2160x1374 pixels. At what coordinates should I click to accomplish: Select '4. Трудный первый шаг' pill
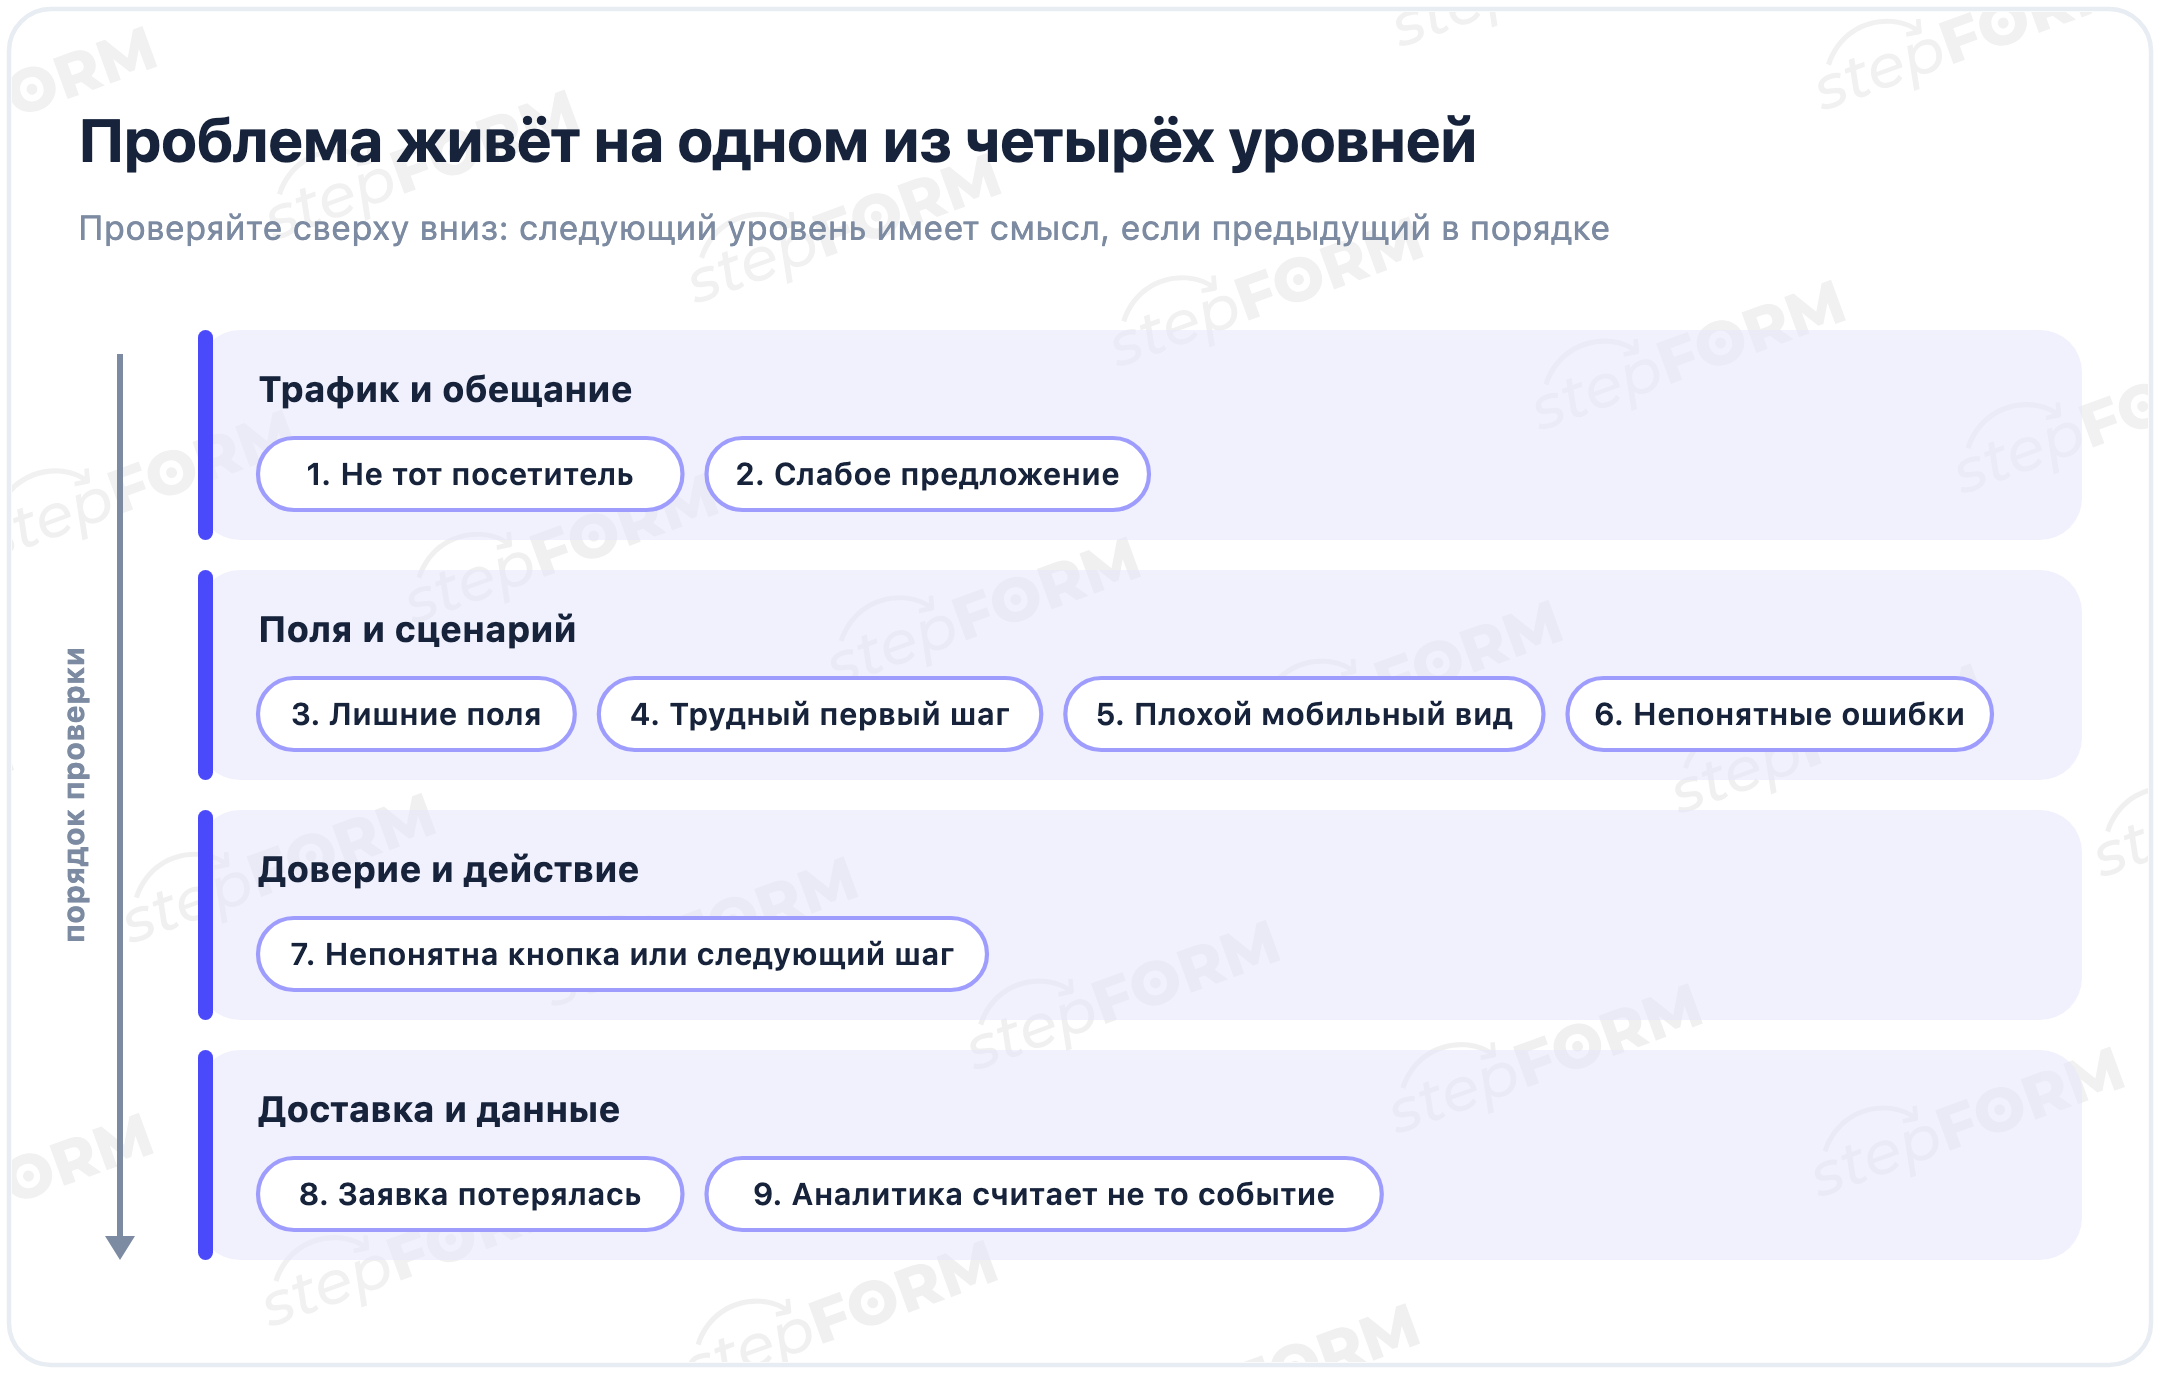click(820, 714)
